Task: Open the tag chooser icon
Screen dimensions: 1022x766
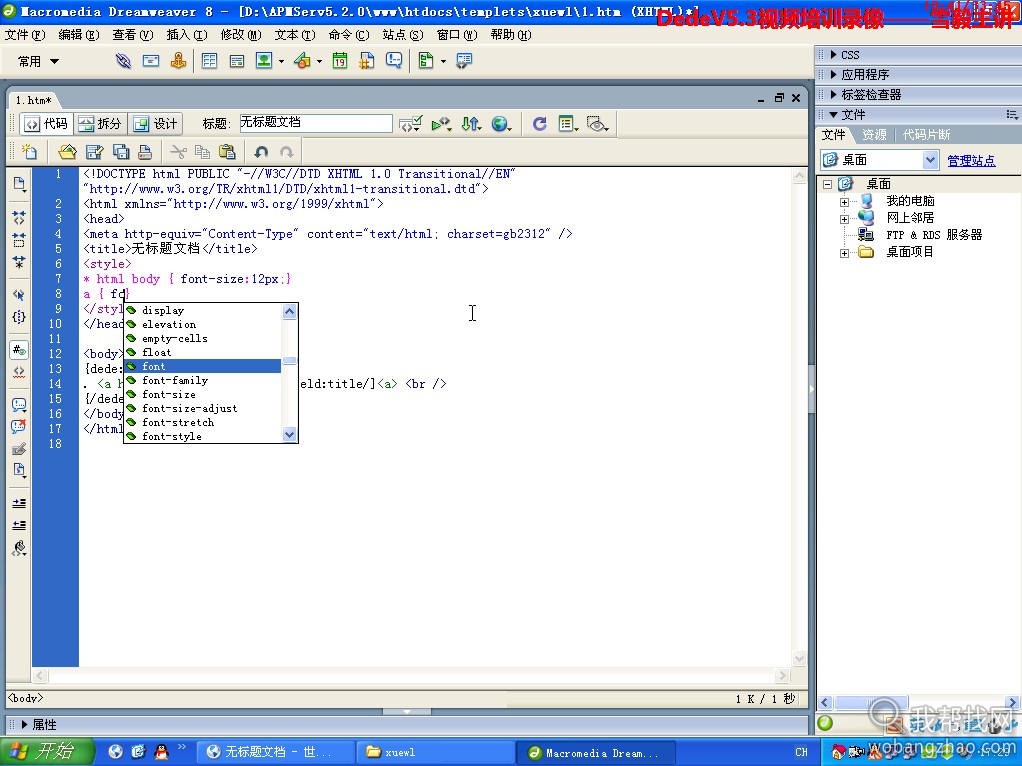Action: (463, 61)
